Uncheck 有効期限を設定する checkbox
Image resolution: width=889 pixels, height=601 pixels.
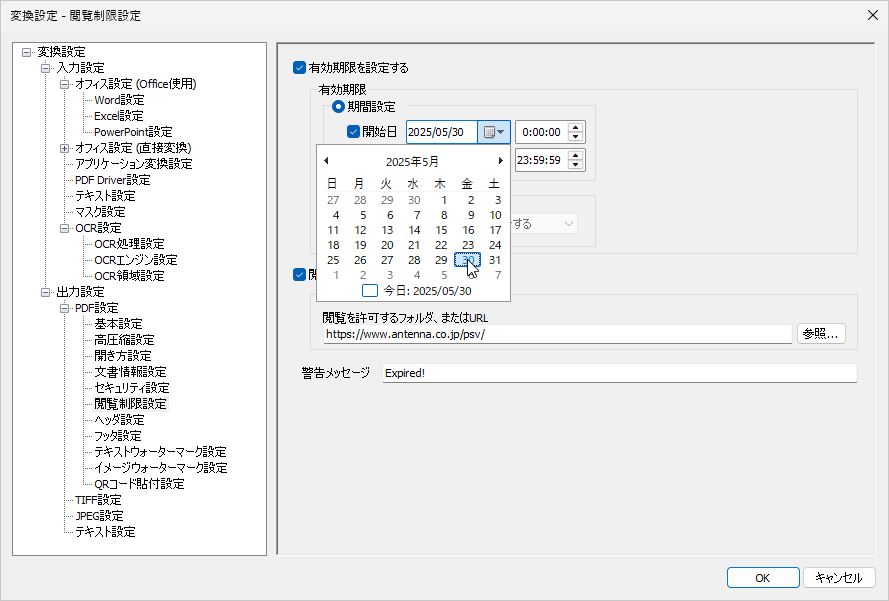[299, 68]
